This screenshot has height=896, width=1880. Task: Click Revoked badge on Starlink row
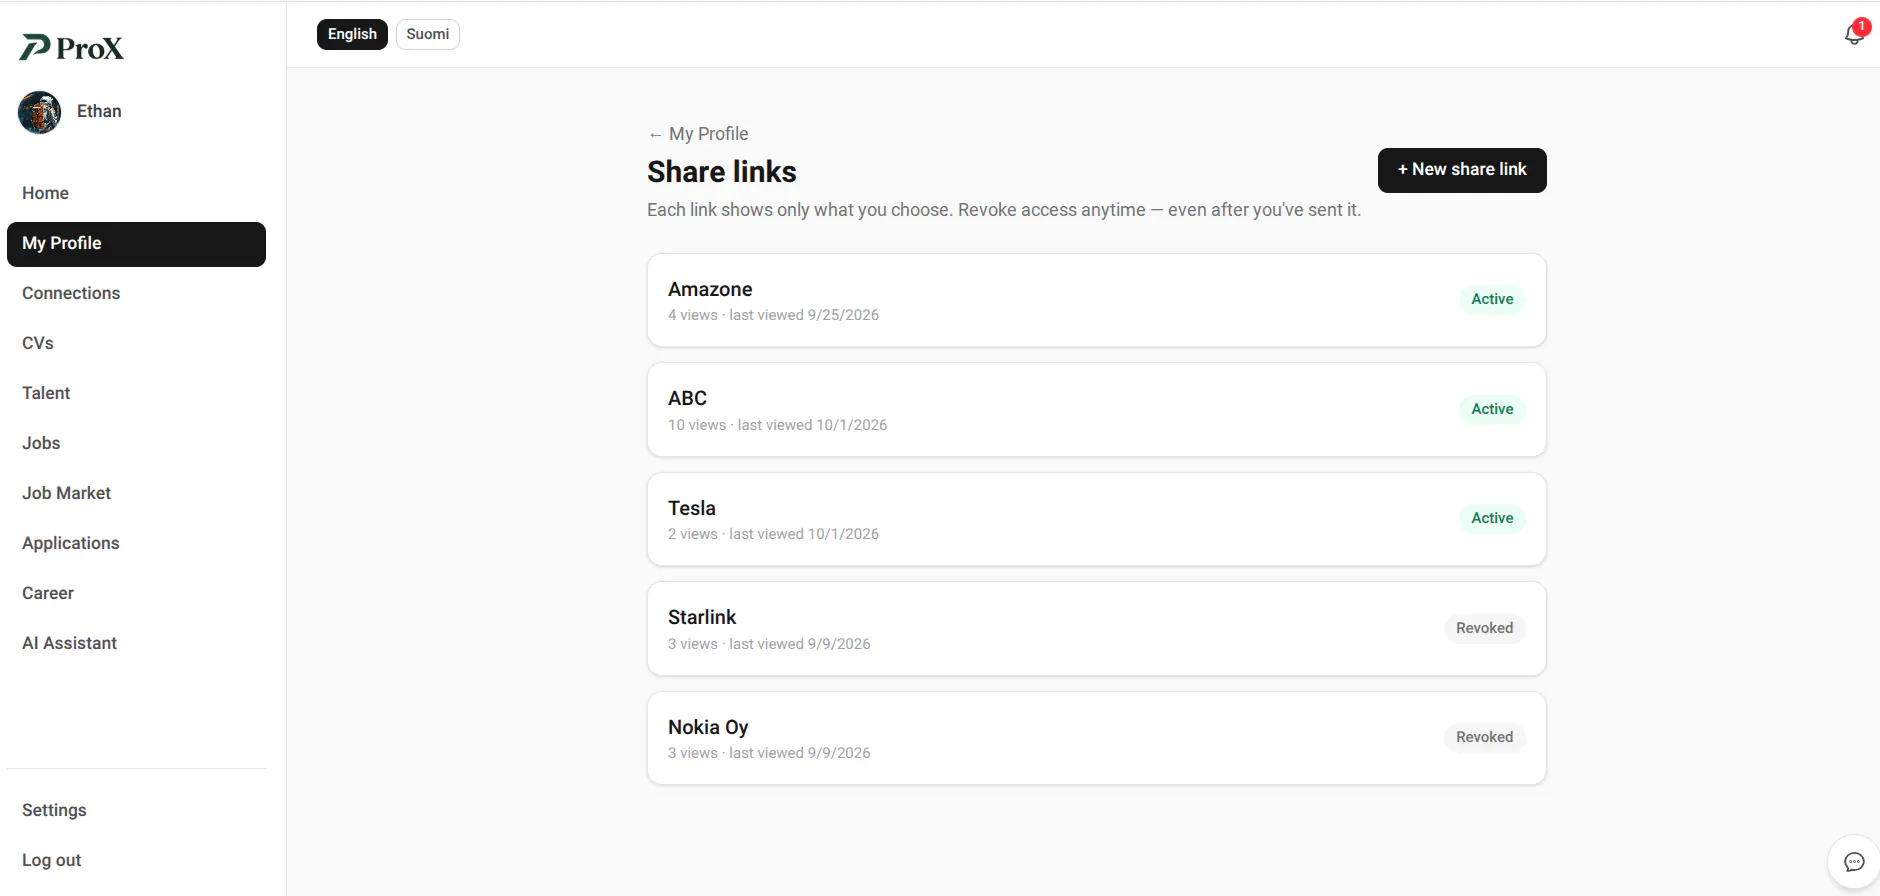[1484, 628]
